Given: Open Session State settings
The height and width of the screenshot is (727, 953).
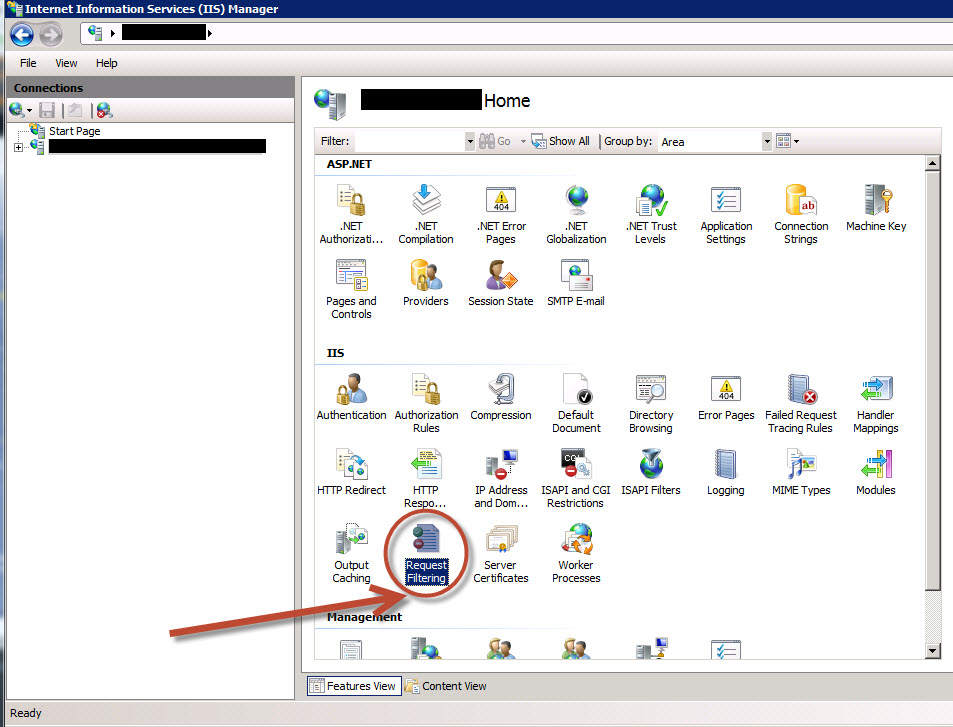Looking at the screenshot, I should pyautogui.click(x=501, y=283).
